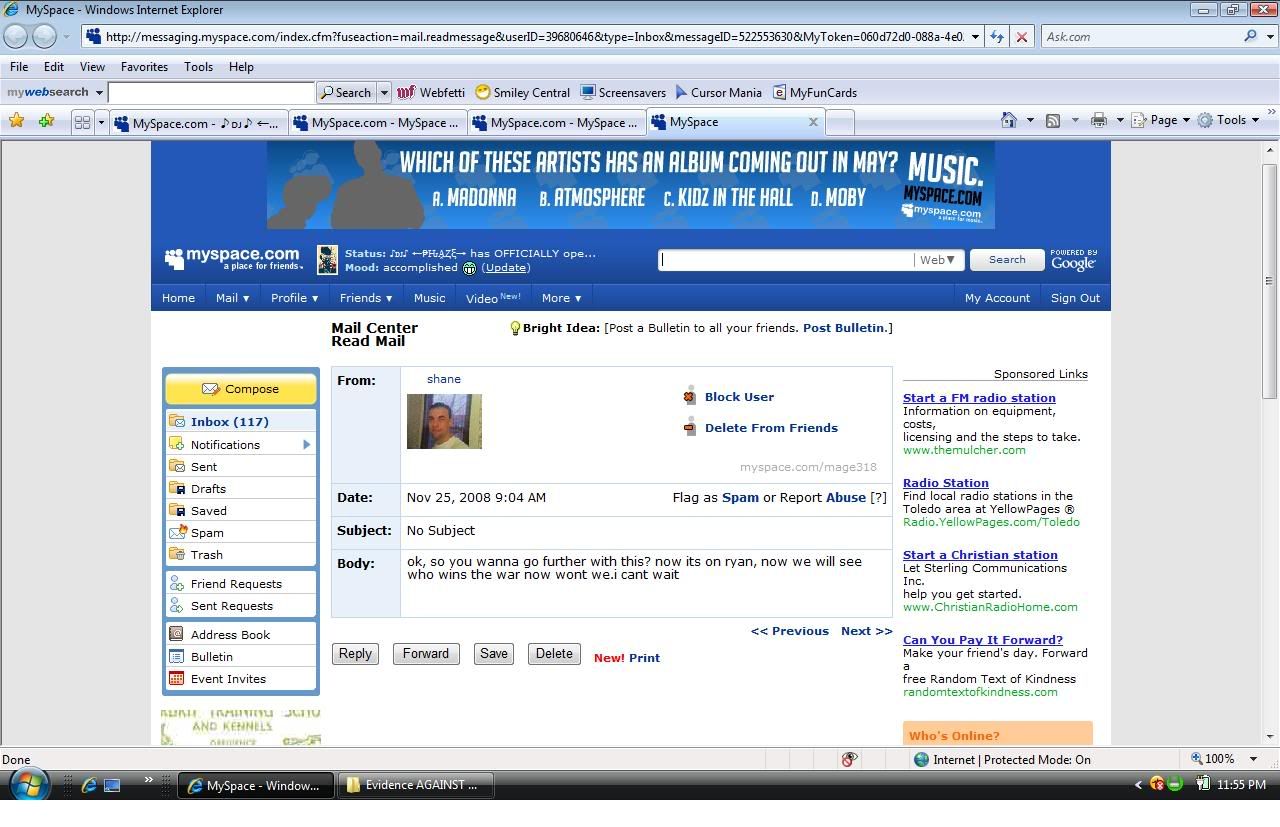1280x827 pixels.
Task: Click the Reply button
Action: click(x=355, y=654)
